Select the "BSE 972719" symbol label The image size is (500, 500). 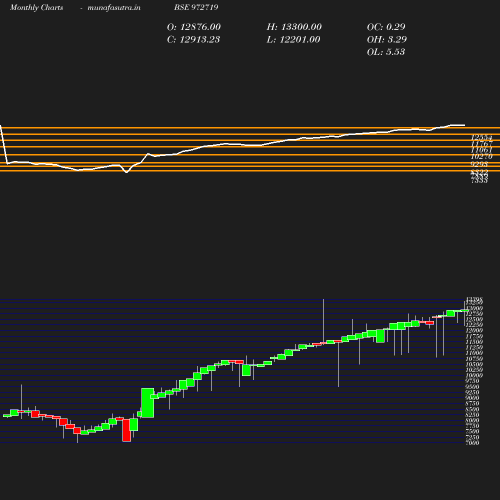click(x=196, y=7)
